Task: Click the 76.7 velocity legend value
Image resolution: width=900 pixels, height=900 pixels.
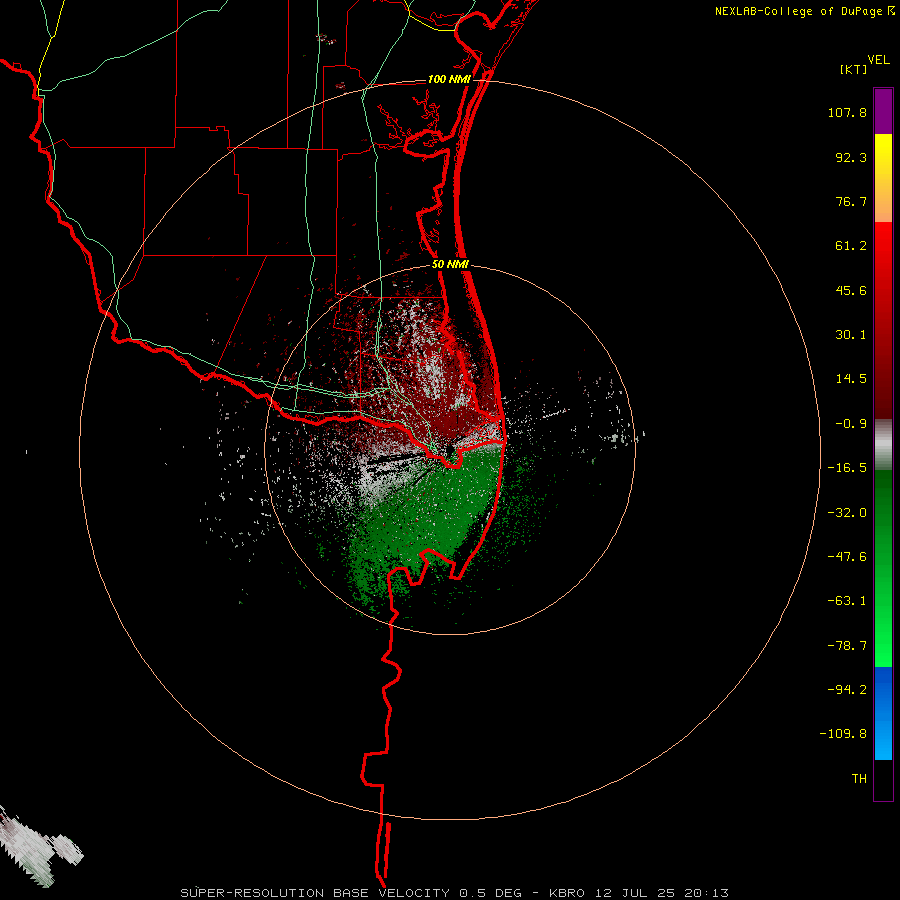Action: click(x=851, y=201)
